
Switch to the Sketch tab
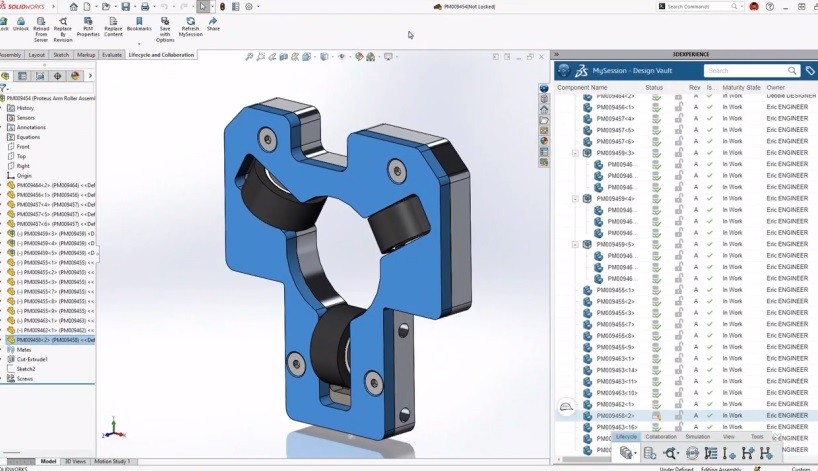(x=61, y=55)
